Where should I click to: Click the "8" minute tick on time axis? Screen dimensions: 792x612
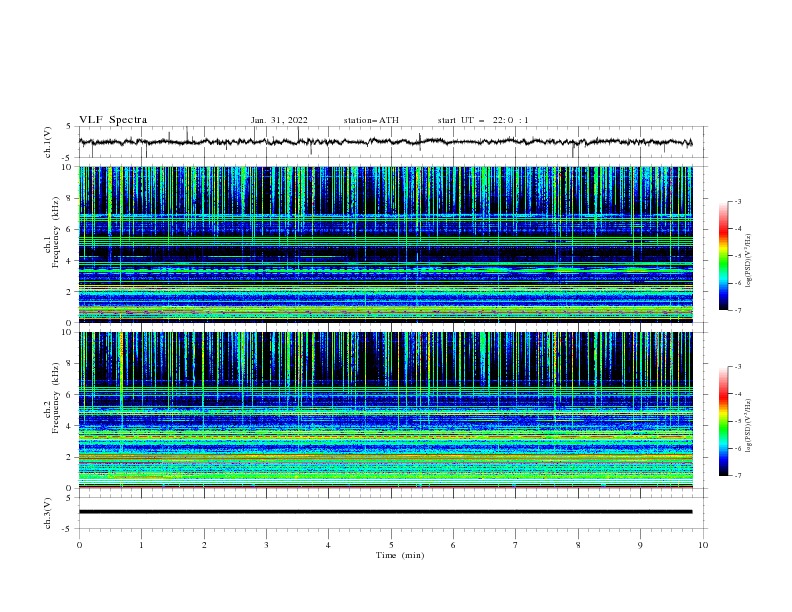pyautogui.click(x=578, y=545)
